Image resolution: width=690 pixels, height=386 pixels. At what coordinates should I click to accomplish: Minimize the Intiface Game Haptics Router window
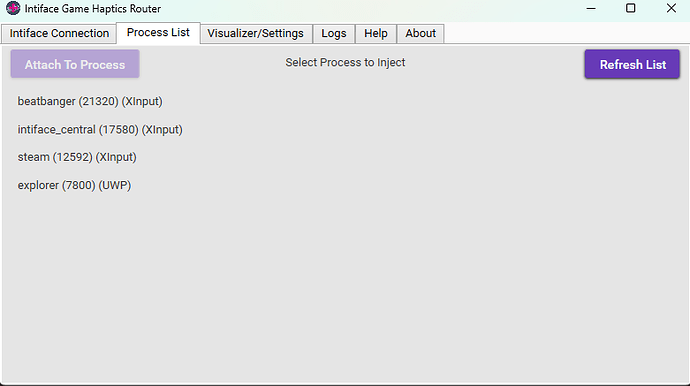[591, 8]
